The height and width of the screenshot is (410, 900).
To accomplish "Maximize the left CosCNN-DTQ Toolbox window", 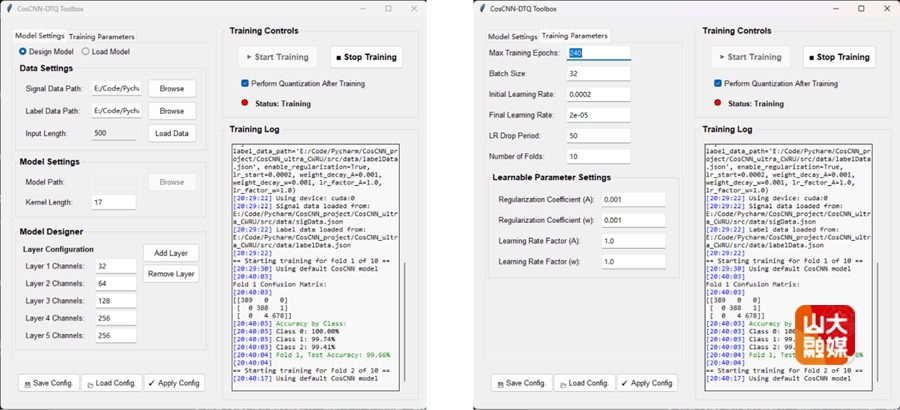I will click(x=388, y=9).
